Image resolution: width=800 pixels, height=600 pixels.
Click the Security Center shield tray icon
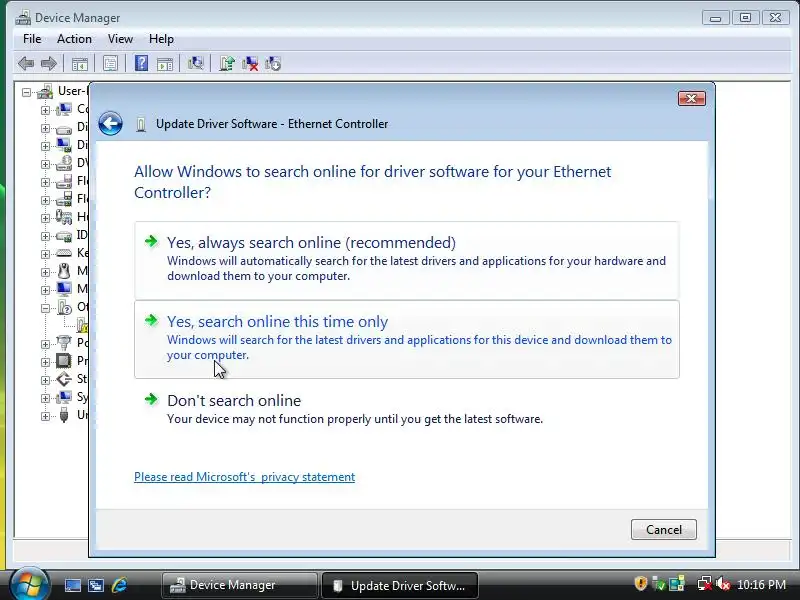click(x=640, y=583)
